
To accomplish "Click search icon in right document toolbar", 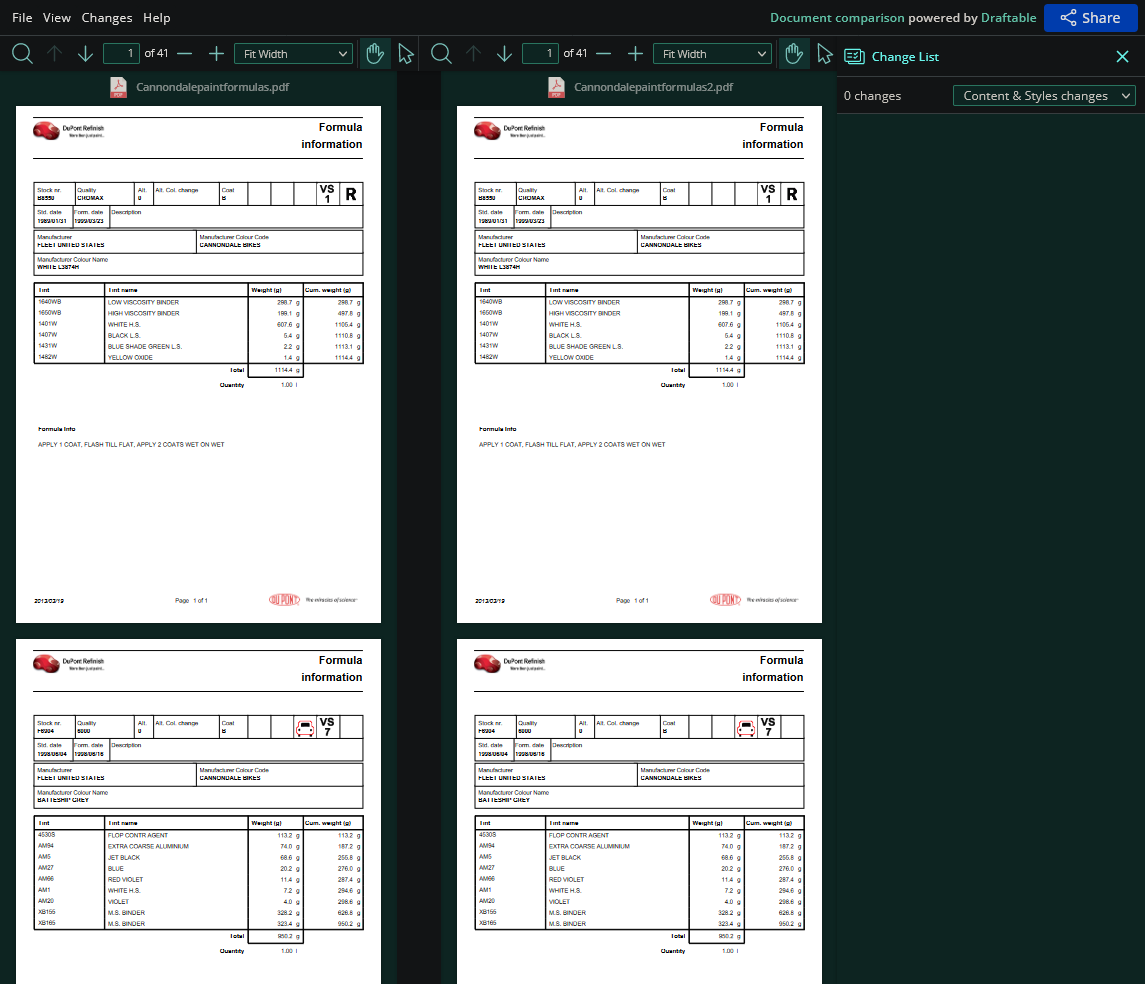I will 441,53.
